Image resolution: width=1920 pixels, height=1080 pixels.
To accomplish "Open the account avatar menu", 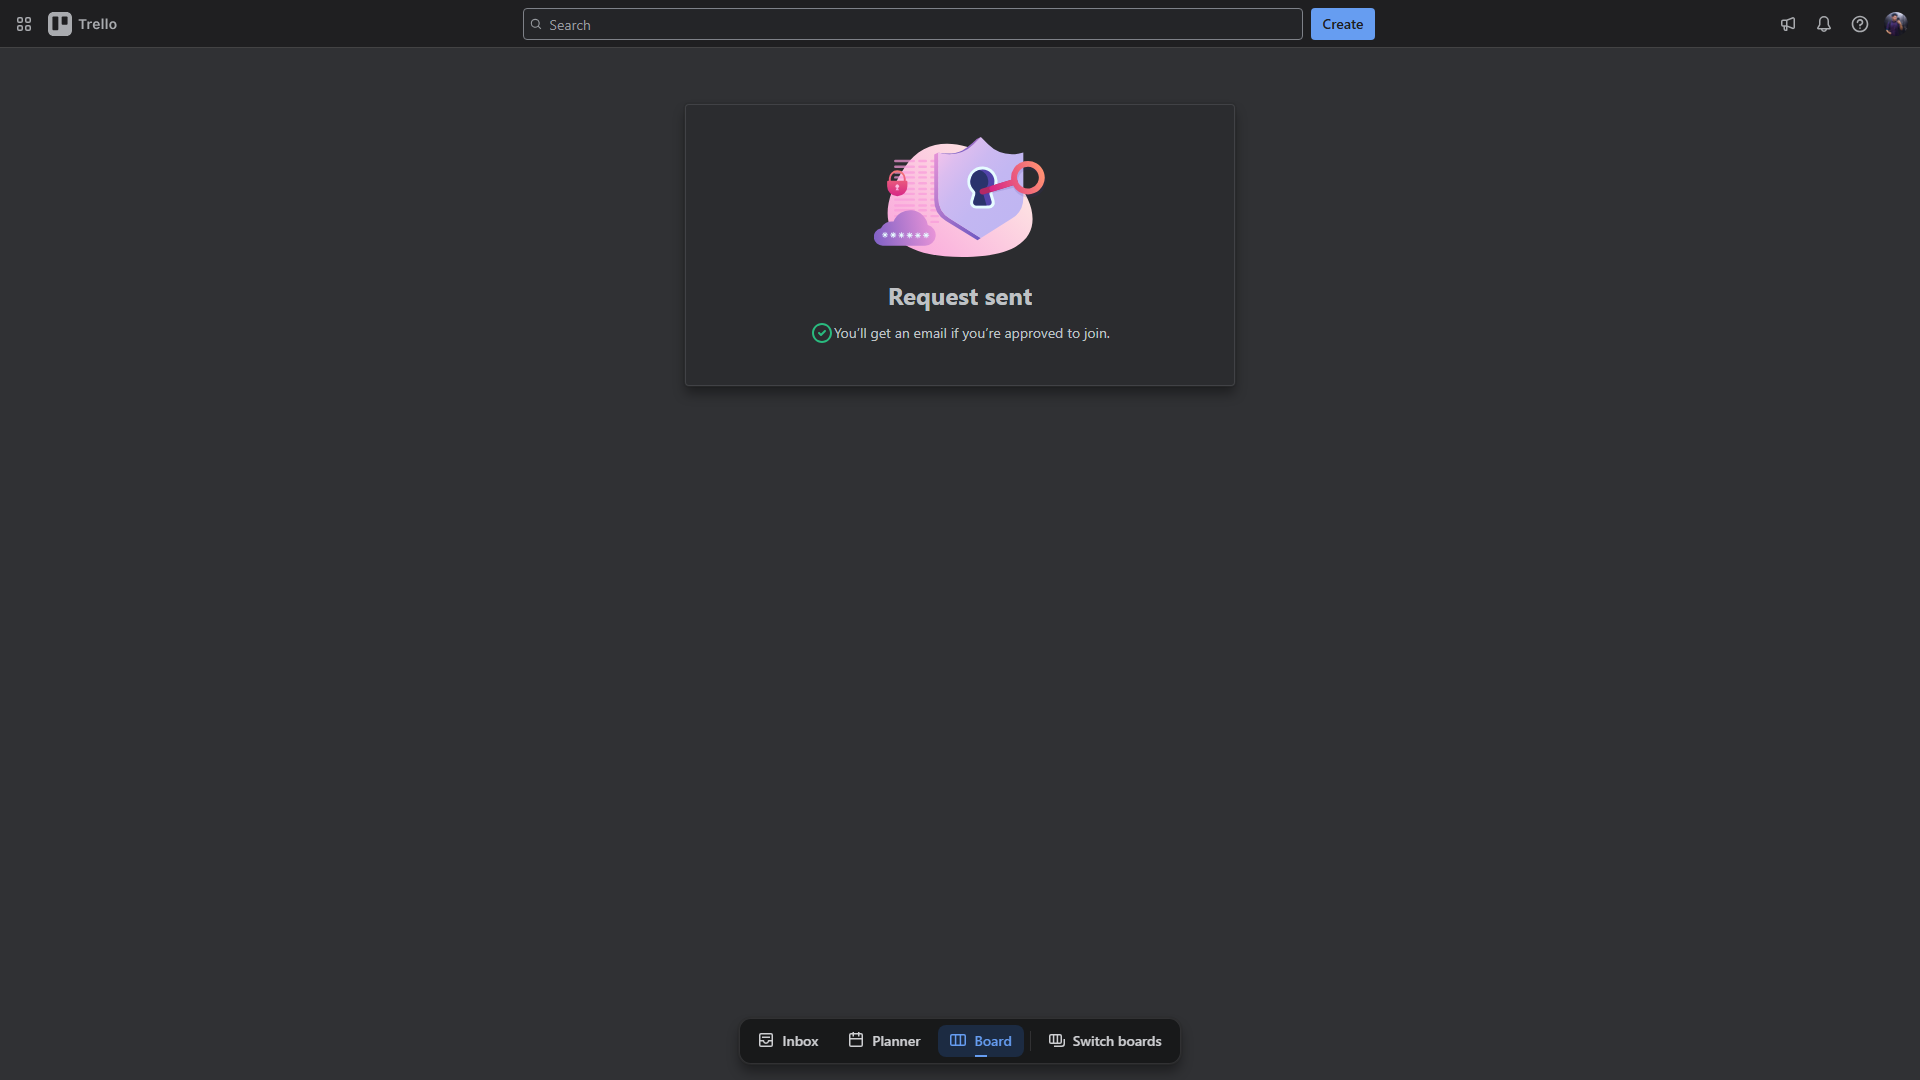I will (1895, 24).
